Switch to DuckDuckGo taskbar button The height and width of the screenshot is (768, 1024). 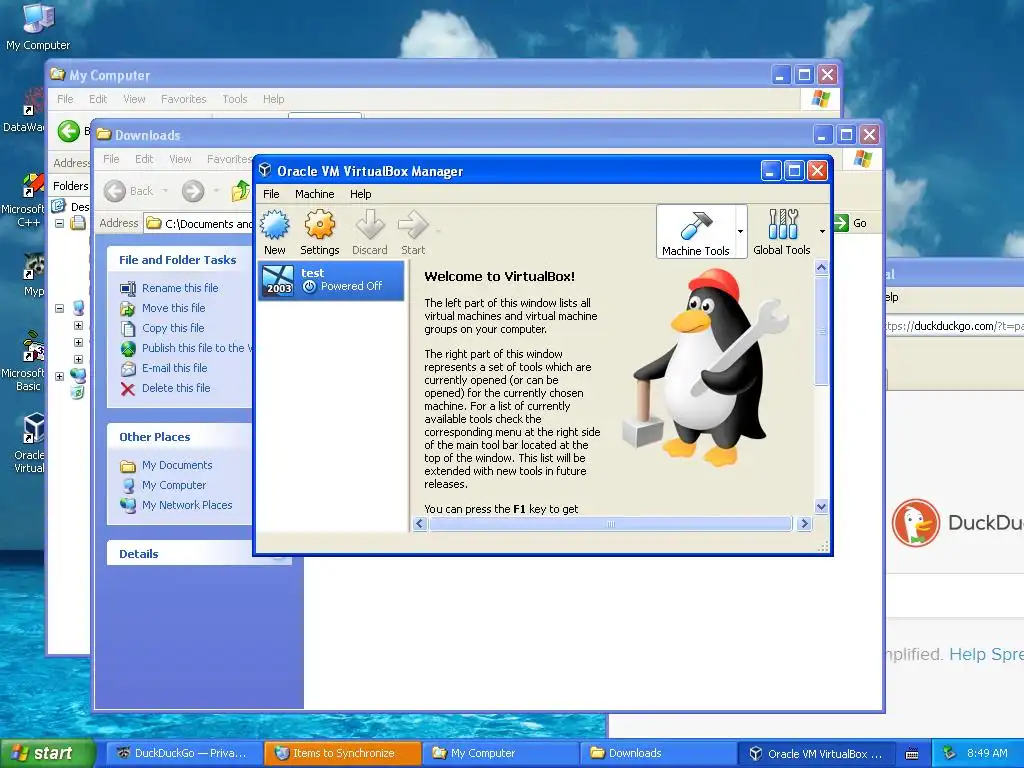coord(184,753)
